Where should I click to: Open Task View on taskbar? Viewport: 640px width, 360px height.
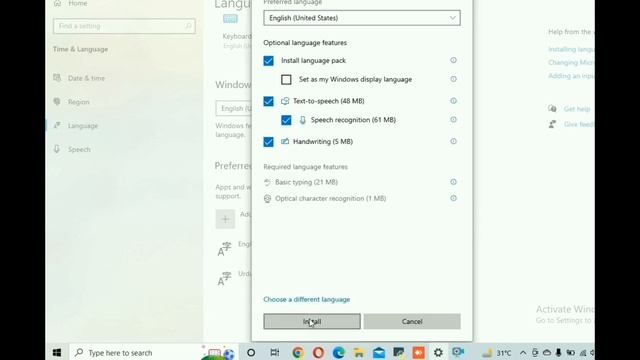275,353
